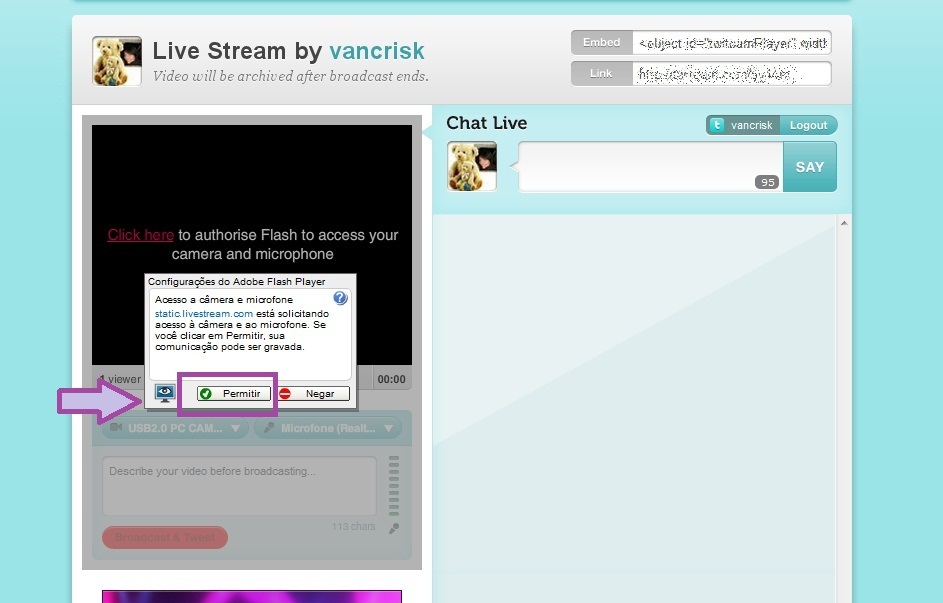Viewport: 943px width, 603px height.
Task: Click the 95 character counter badge
Action: tap(767, 182)
